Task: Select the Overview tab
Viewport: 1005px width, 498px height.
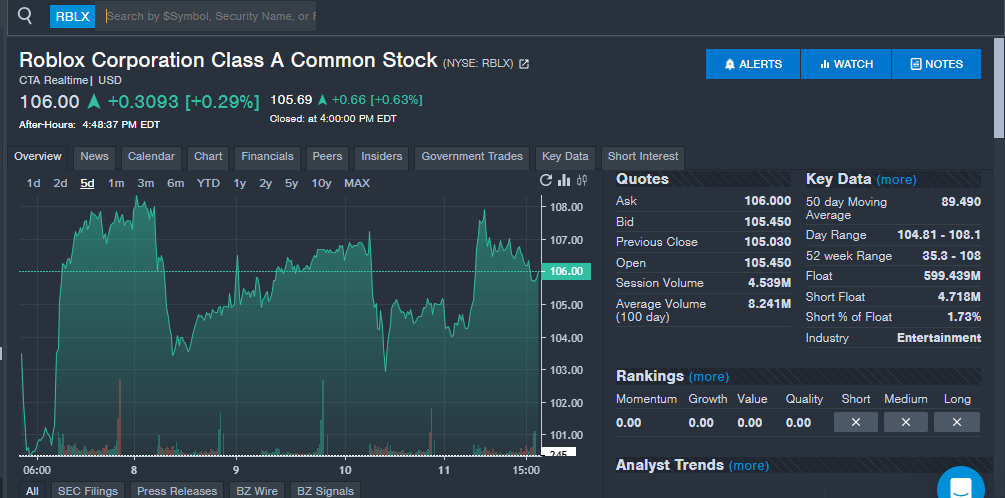Action: click(38, 157)
